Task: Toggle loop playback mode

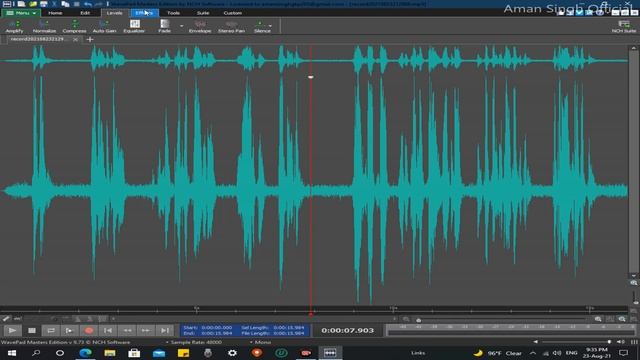Action: 51,330
